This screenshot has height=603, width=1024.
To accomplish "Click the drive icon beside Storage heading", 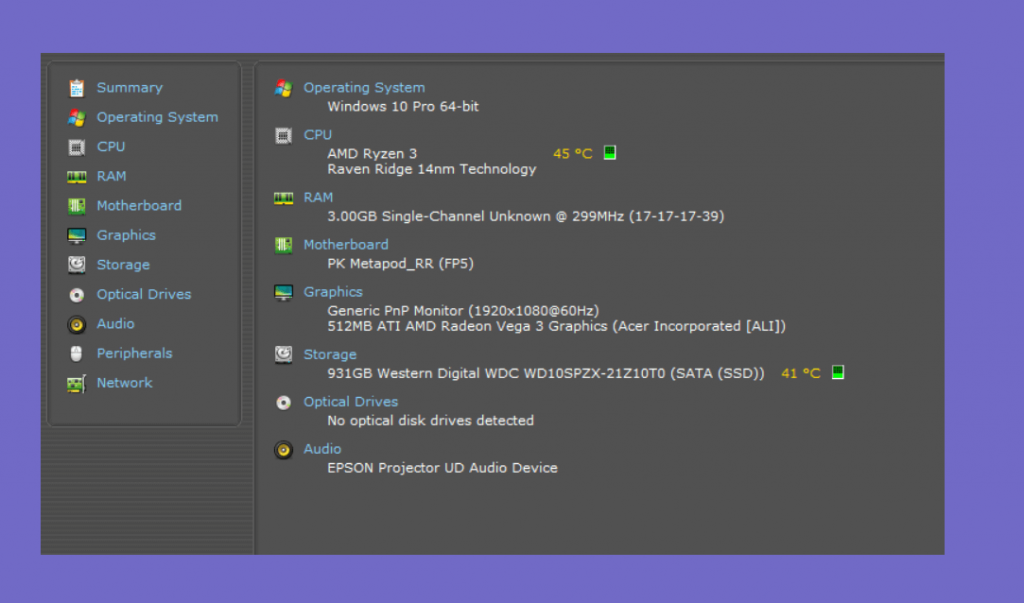I will [x=283, y=355].
